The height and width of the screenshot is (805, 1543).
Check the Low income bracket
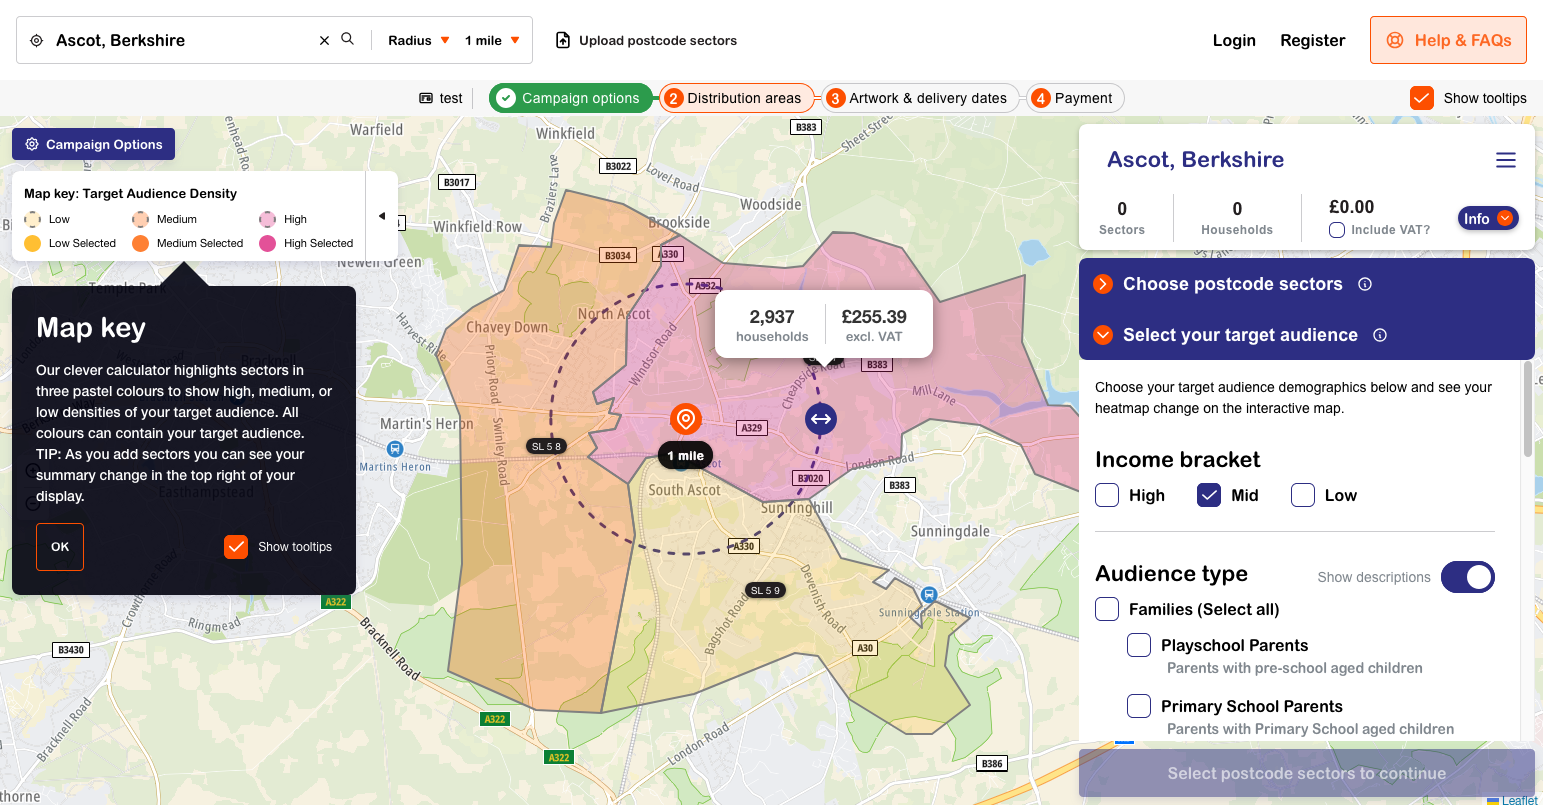pyautogui.click(x=1303, y=495)
